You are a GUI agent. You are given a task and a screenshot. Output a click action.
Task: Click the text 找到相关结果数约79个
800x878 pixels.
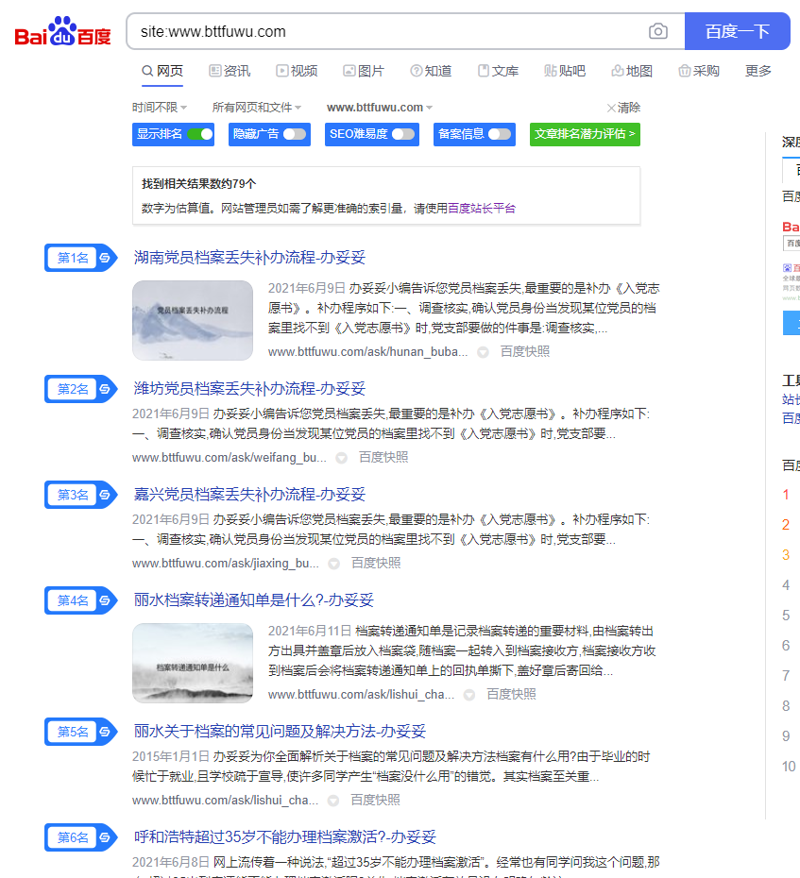pos(199,184)
